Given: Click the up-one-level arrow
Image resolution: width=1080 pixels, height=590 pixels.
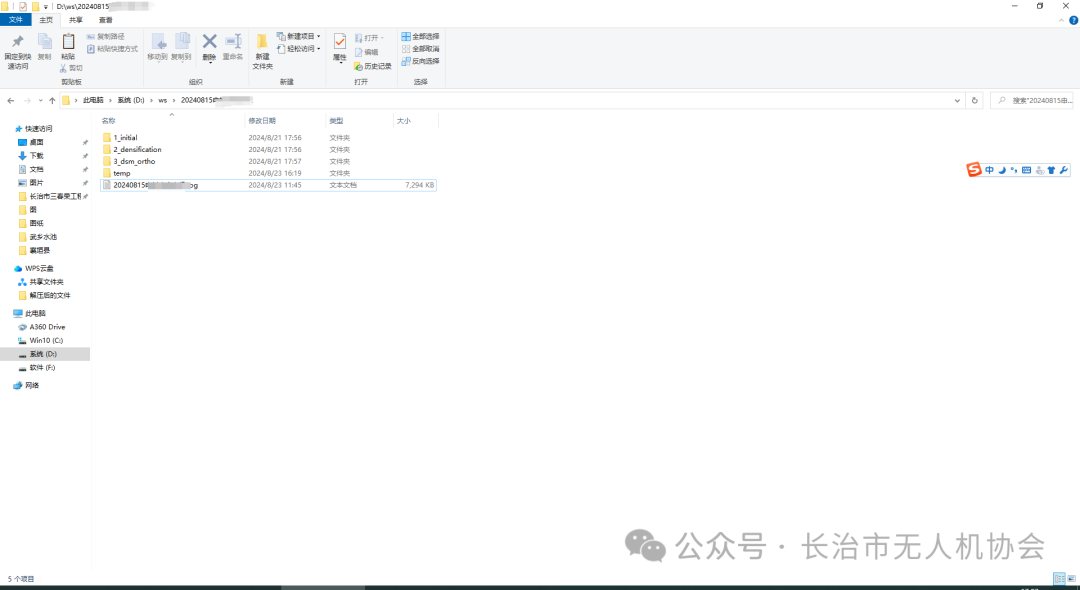Looking at the screenshot, I should tap(52, 101).
